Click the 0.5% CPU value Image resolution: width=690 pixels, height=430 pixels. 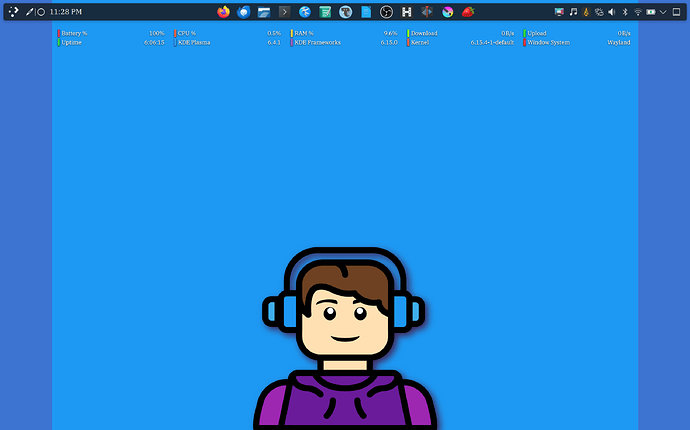coord(274,33)
